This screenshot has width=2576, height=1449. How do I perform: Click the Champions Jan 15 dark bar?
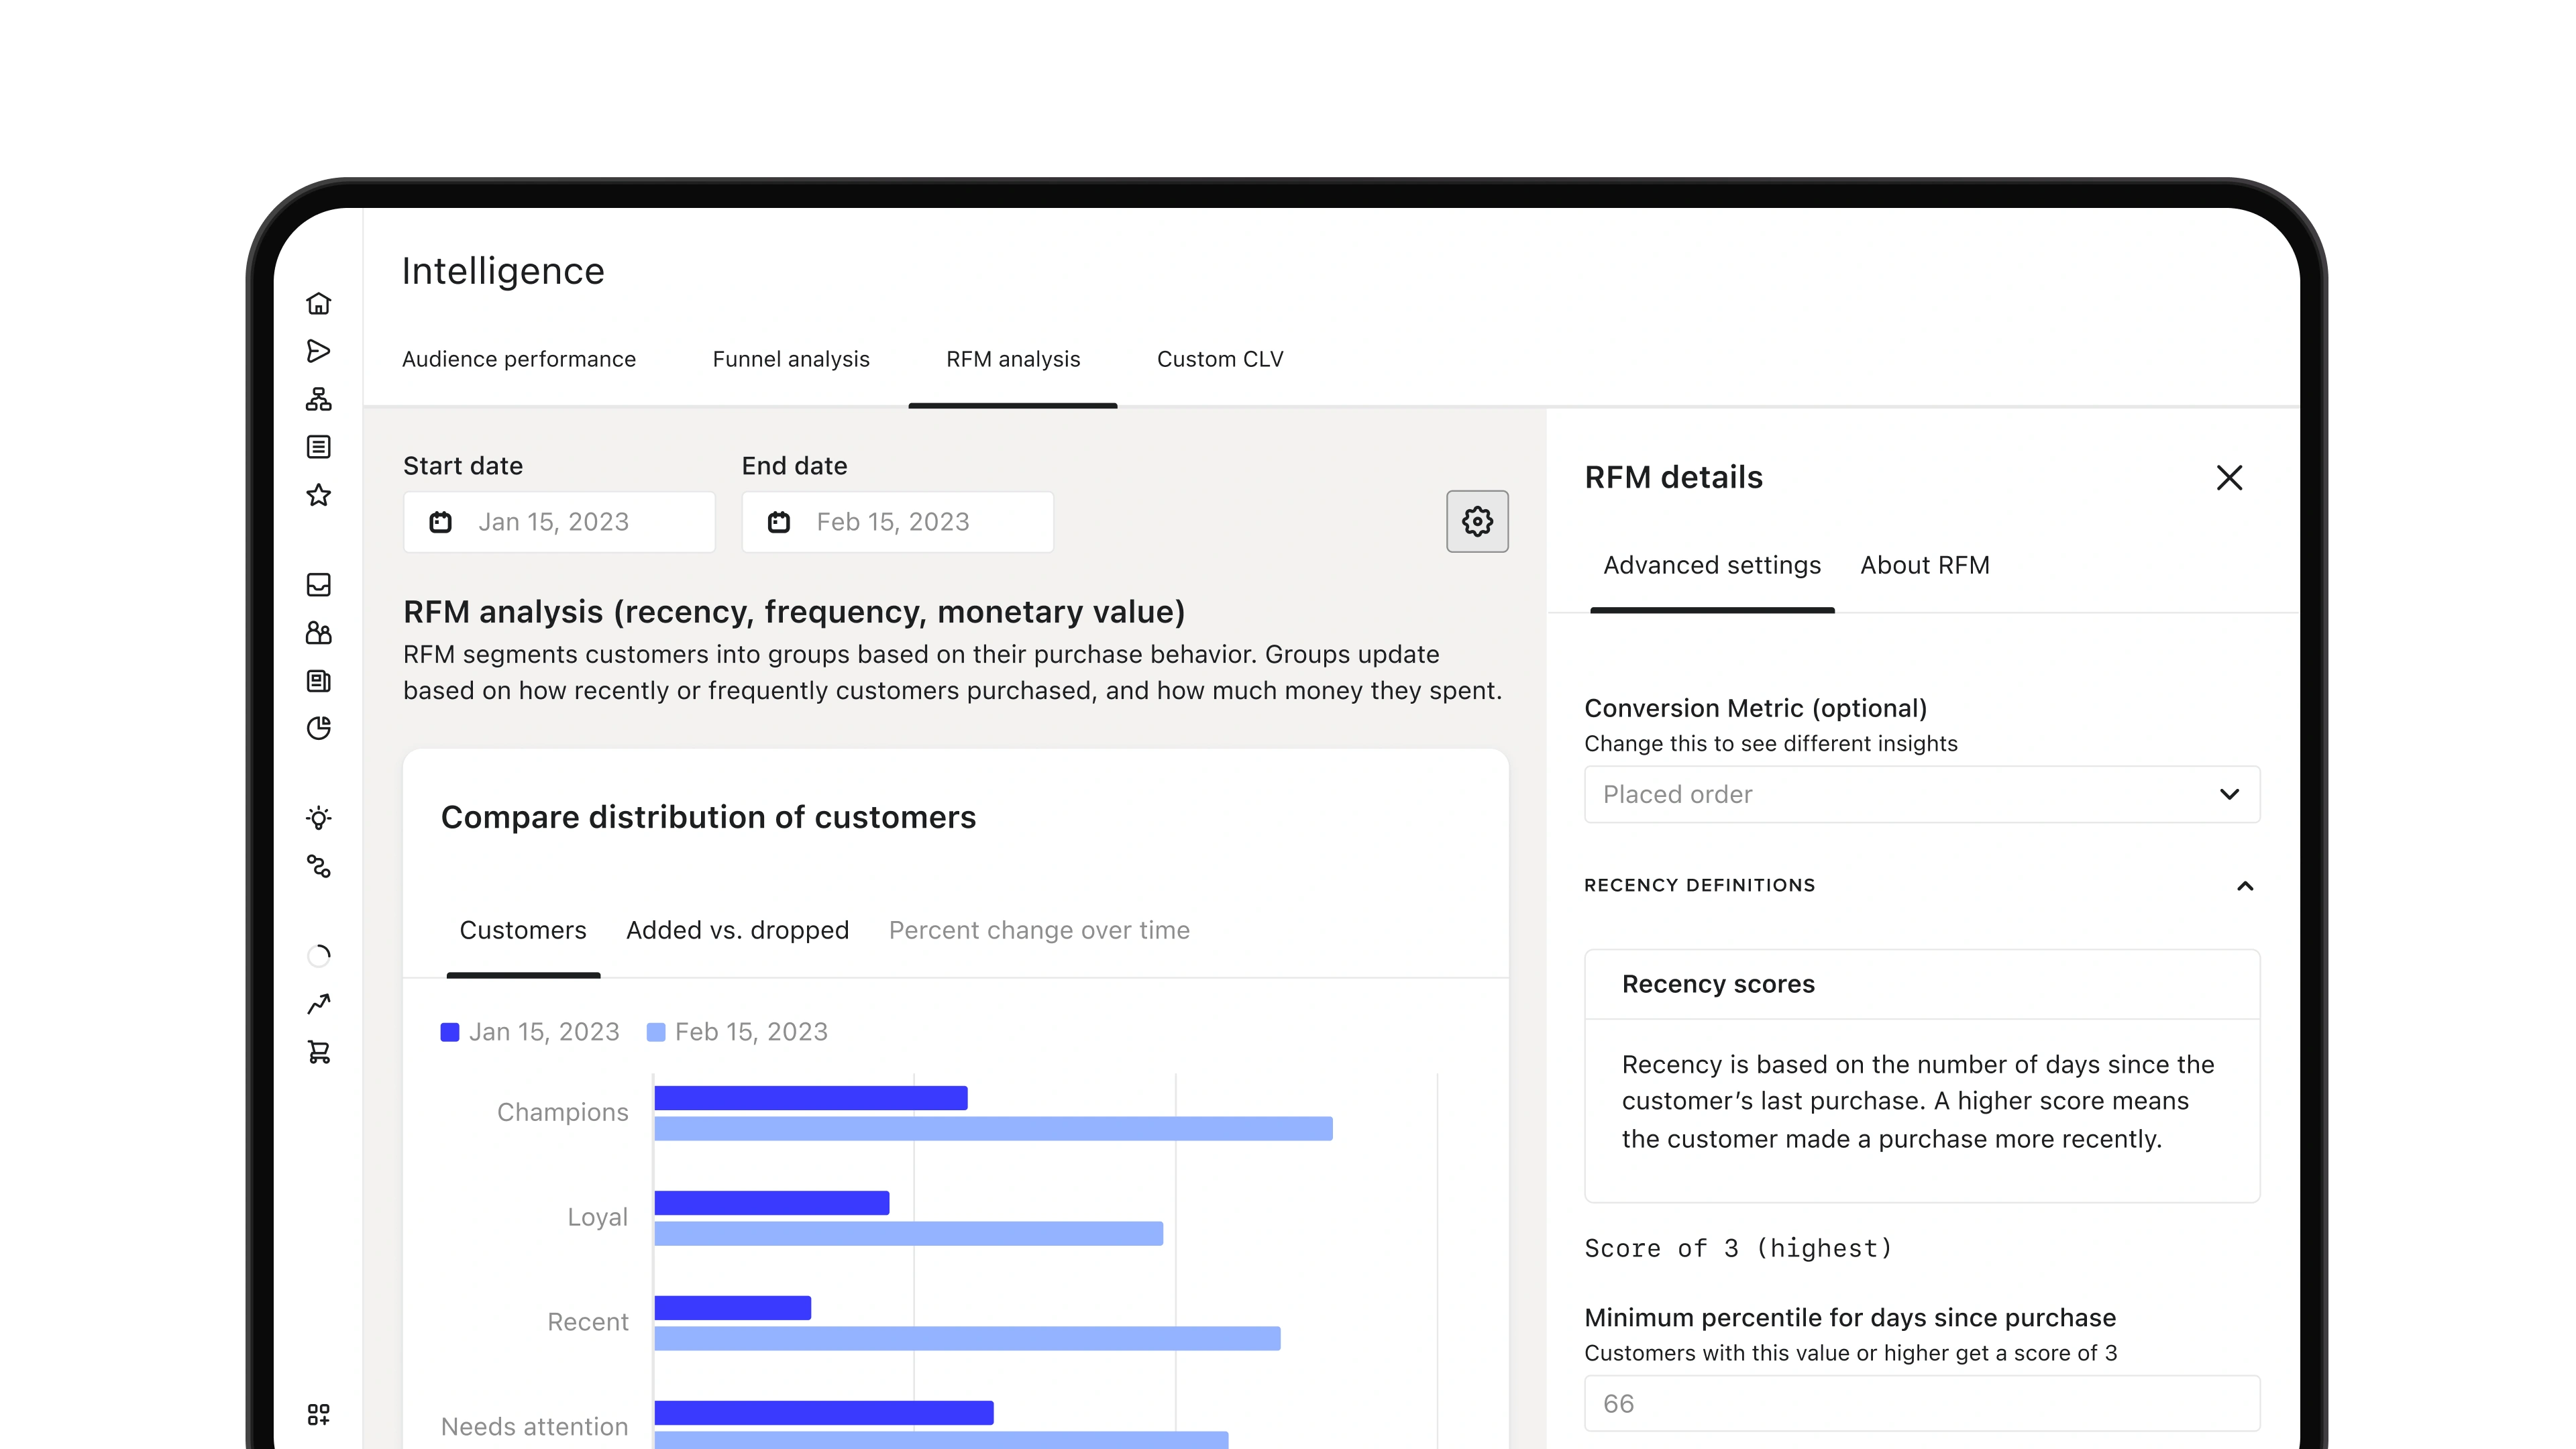811,1098
